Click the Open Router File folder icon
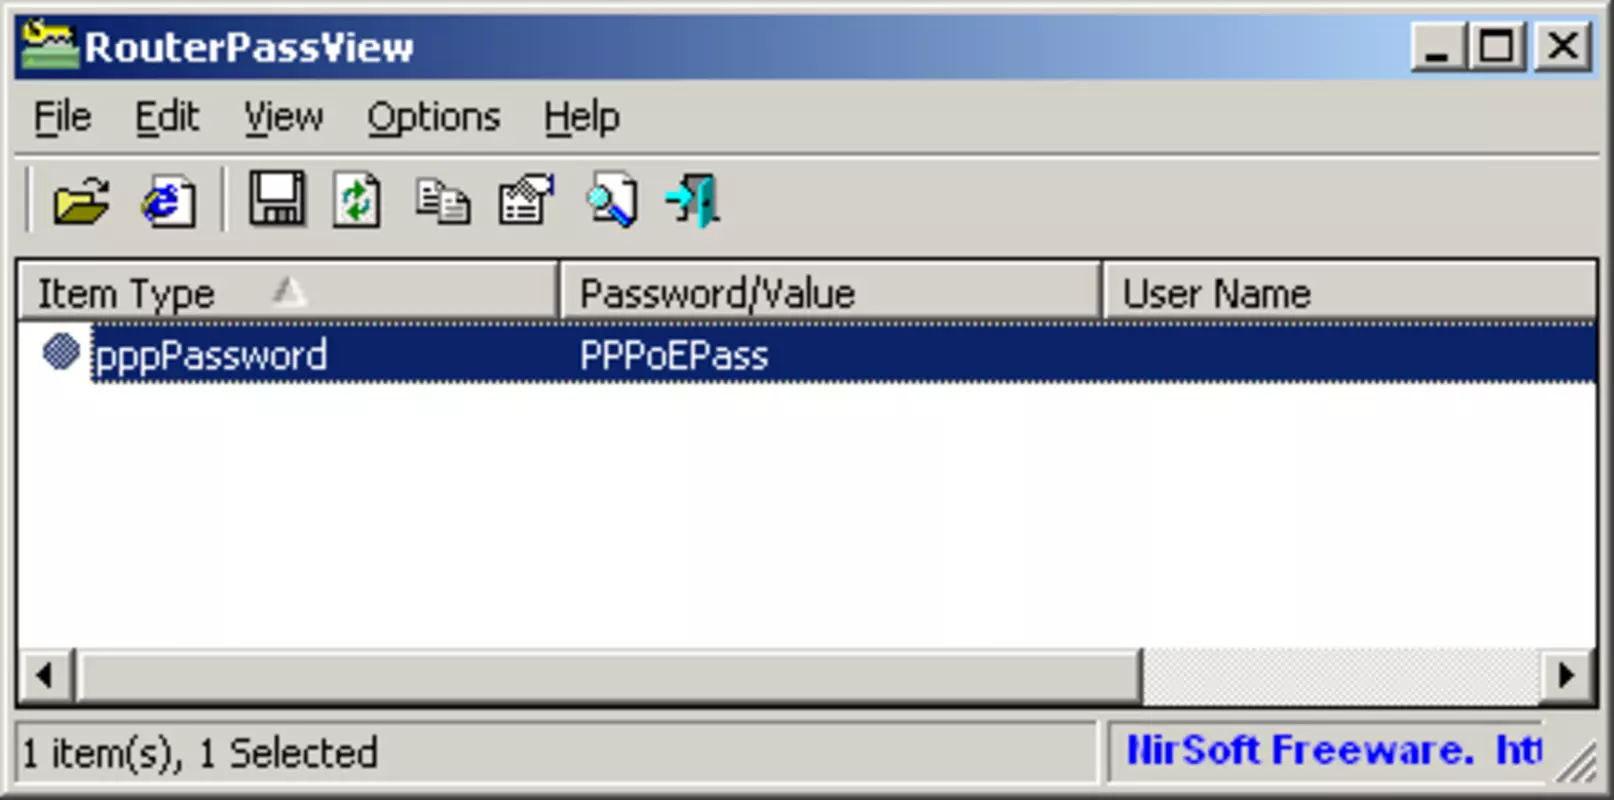 pyautogui.click(x=81, y=201)
